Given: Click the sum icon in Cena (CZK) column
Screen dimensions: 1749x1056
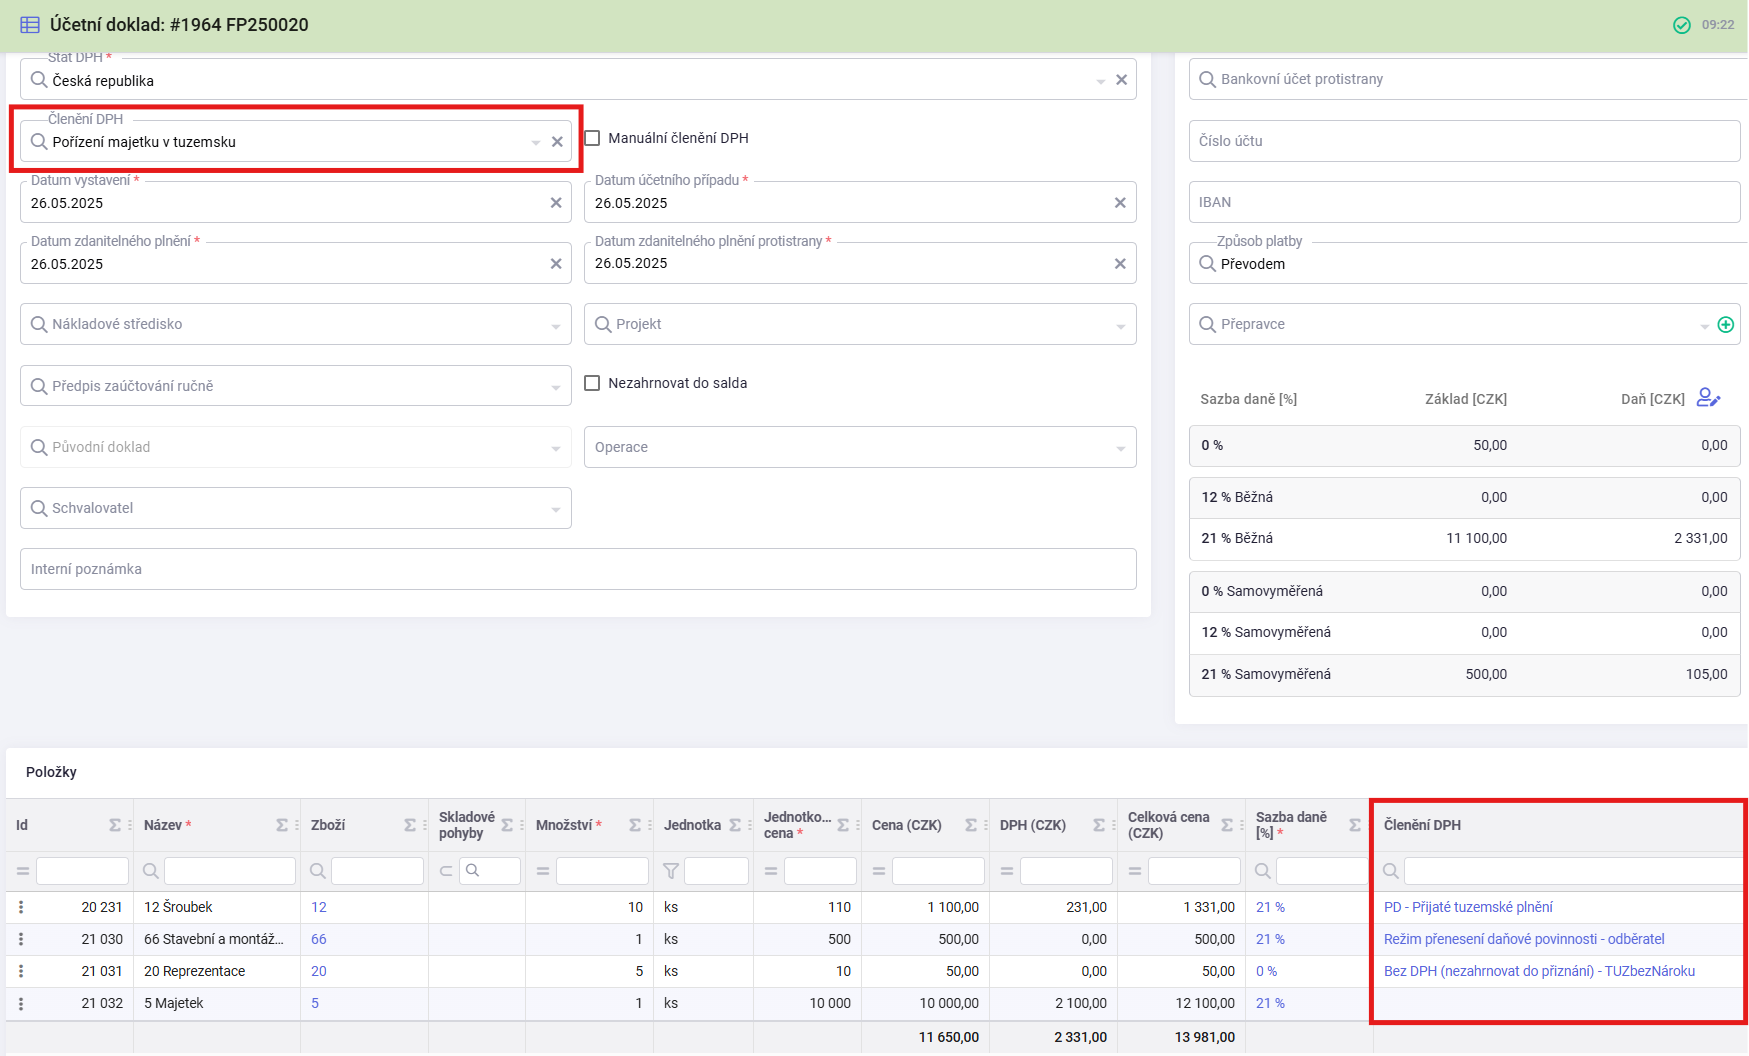Looking at the screenshot, I should (x=971, y=825).
